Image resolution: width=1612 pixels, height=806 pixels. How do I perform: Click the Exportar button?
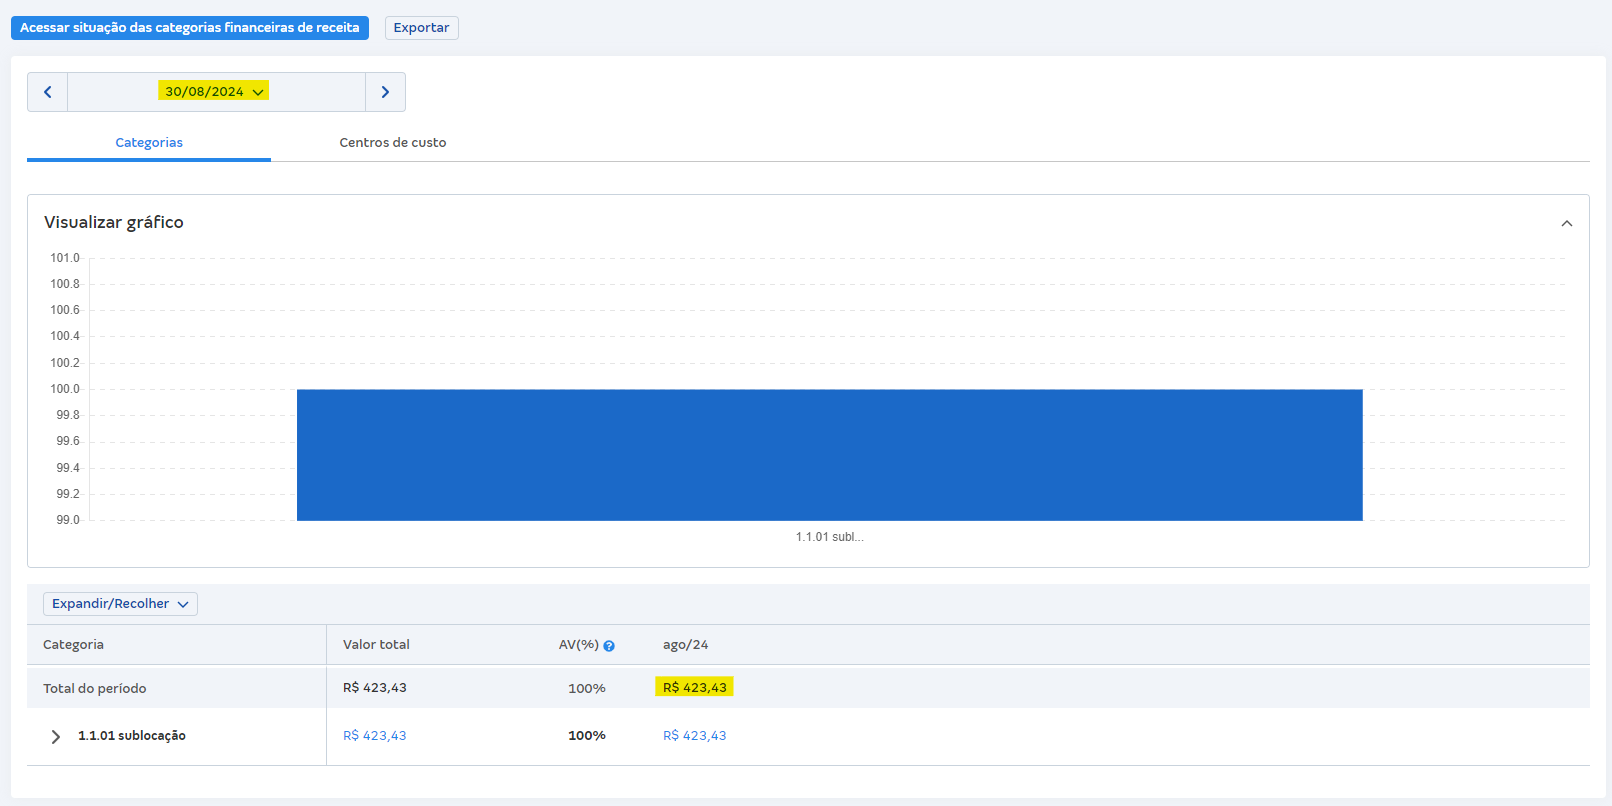click(421, 28)
